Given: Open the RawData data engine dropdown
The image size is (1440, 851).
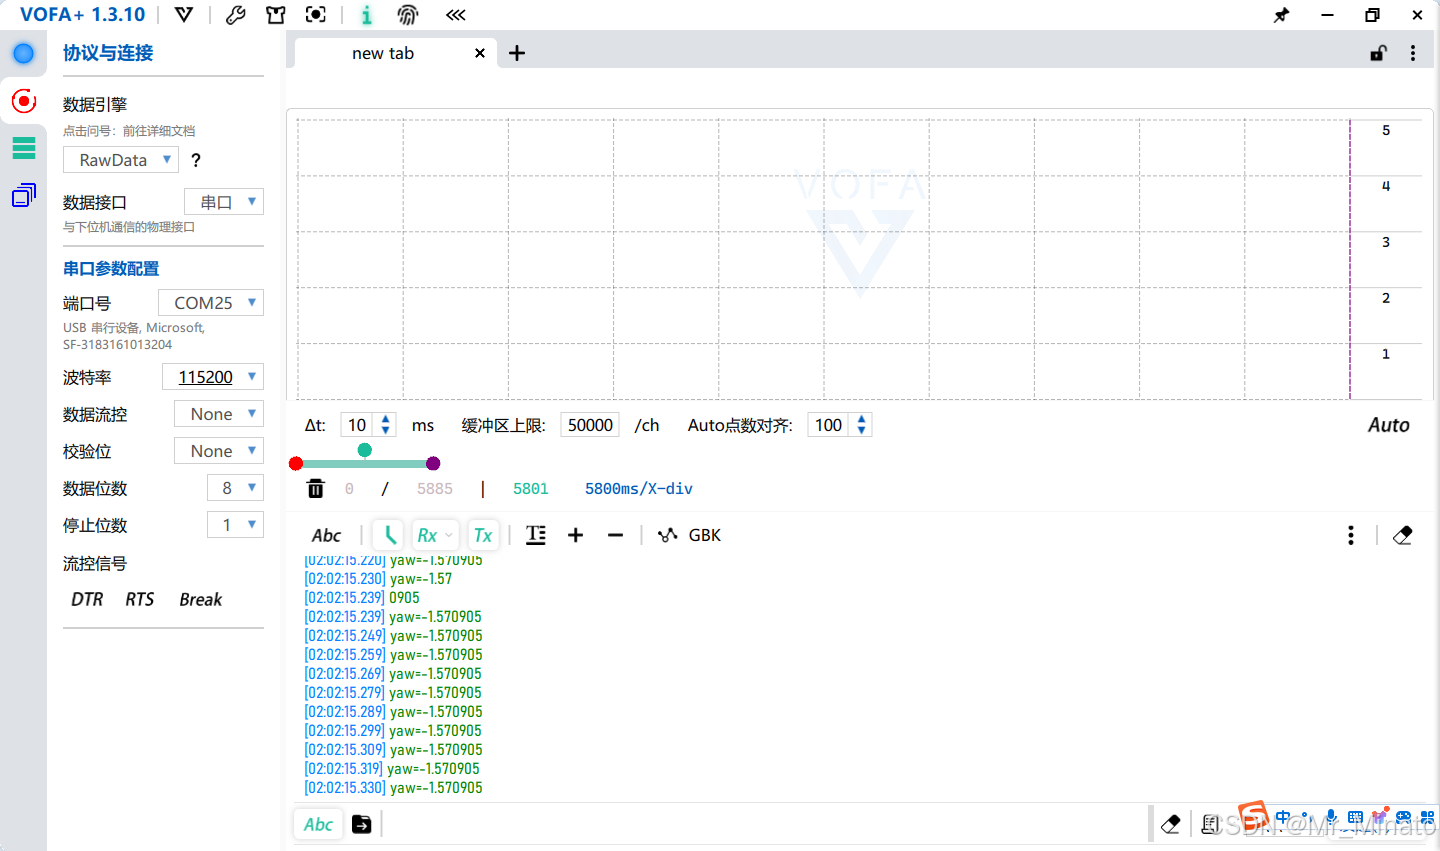Looking at the screenshot, I should pos(120,159).
